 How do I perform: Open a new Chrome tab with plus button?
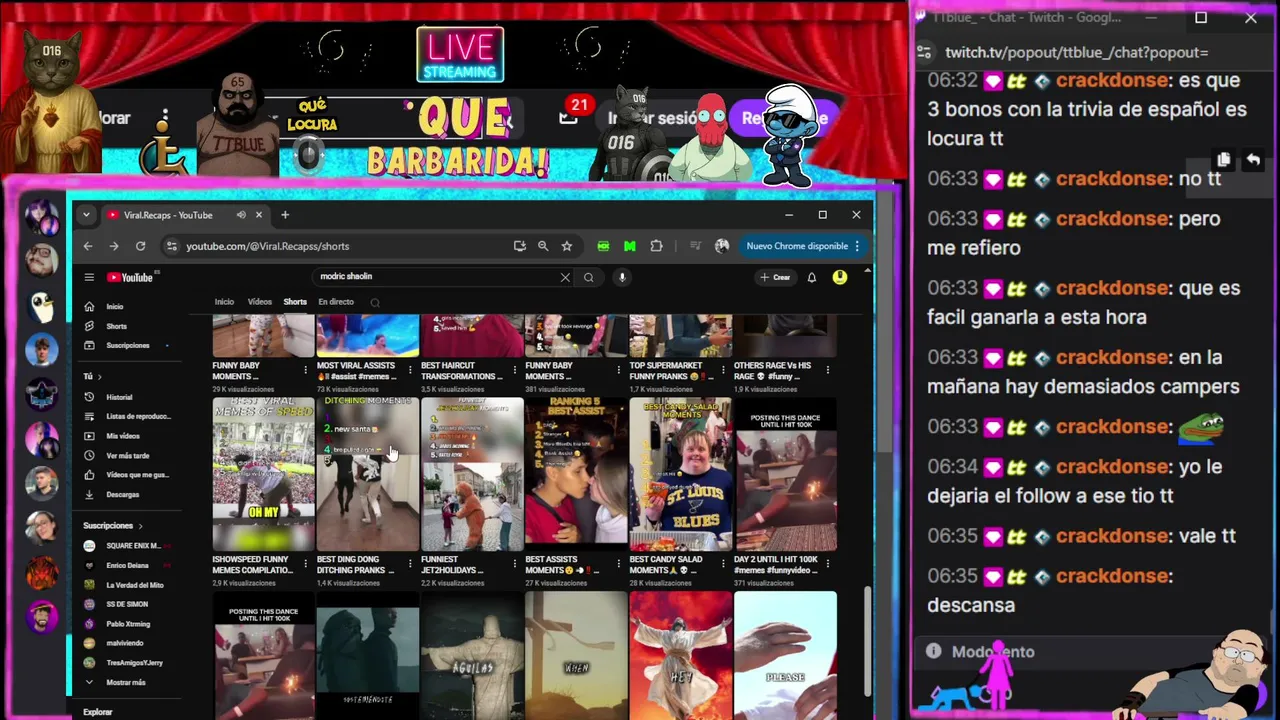[x=285, y=215]
